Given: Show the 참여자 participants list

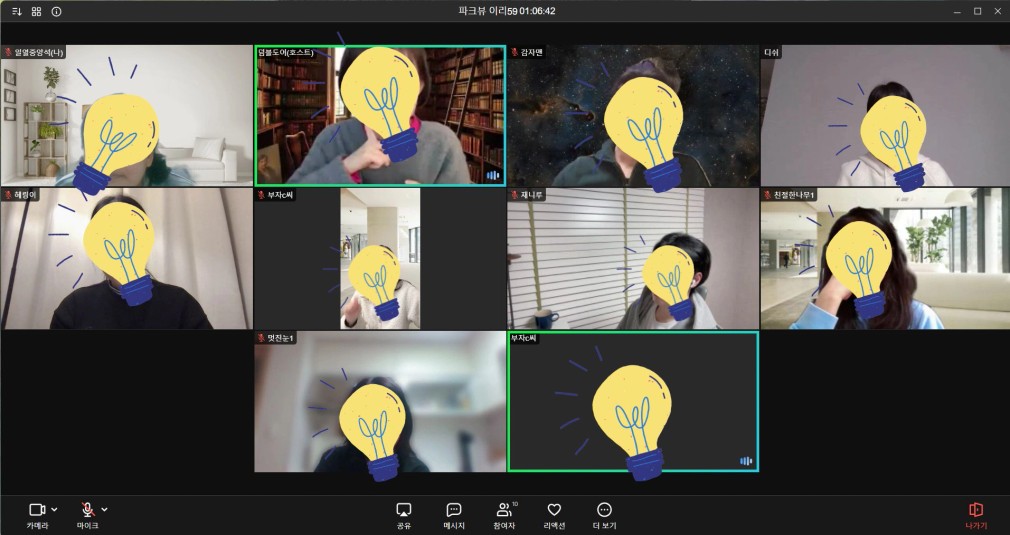Looking at the screenshot, I should (x=504, y=516).
